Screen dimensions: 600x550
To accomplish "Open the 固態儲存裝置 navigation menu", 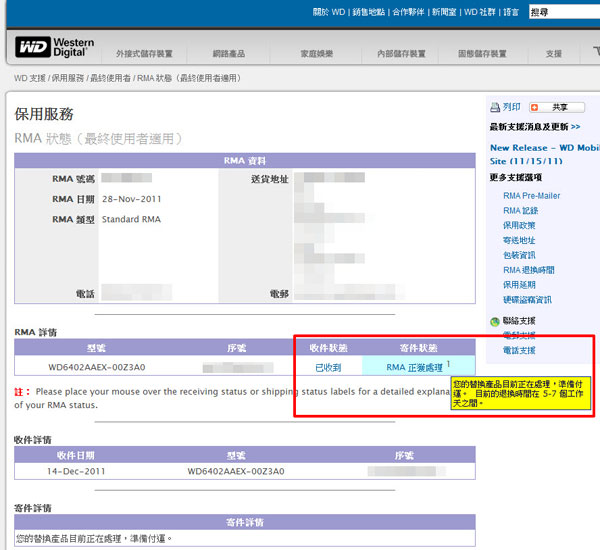I will [482, 54].
